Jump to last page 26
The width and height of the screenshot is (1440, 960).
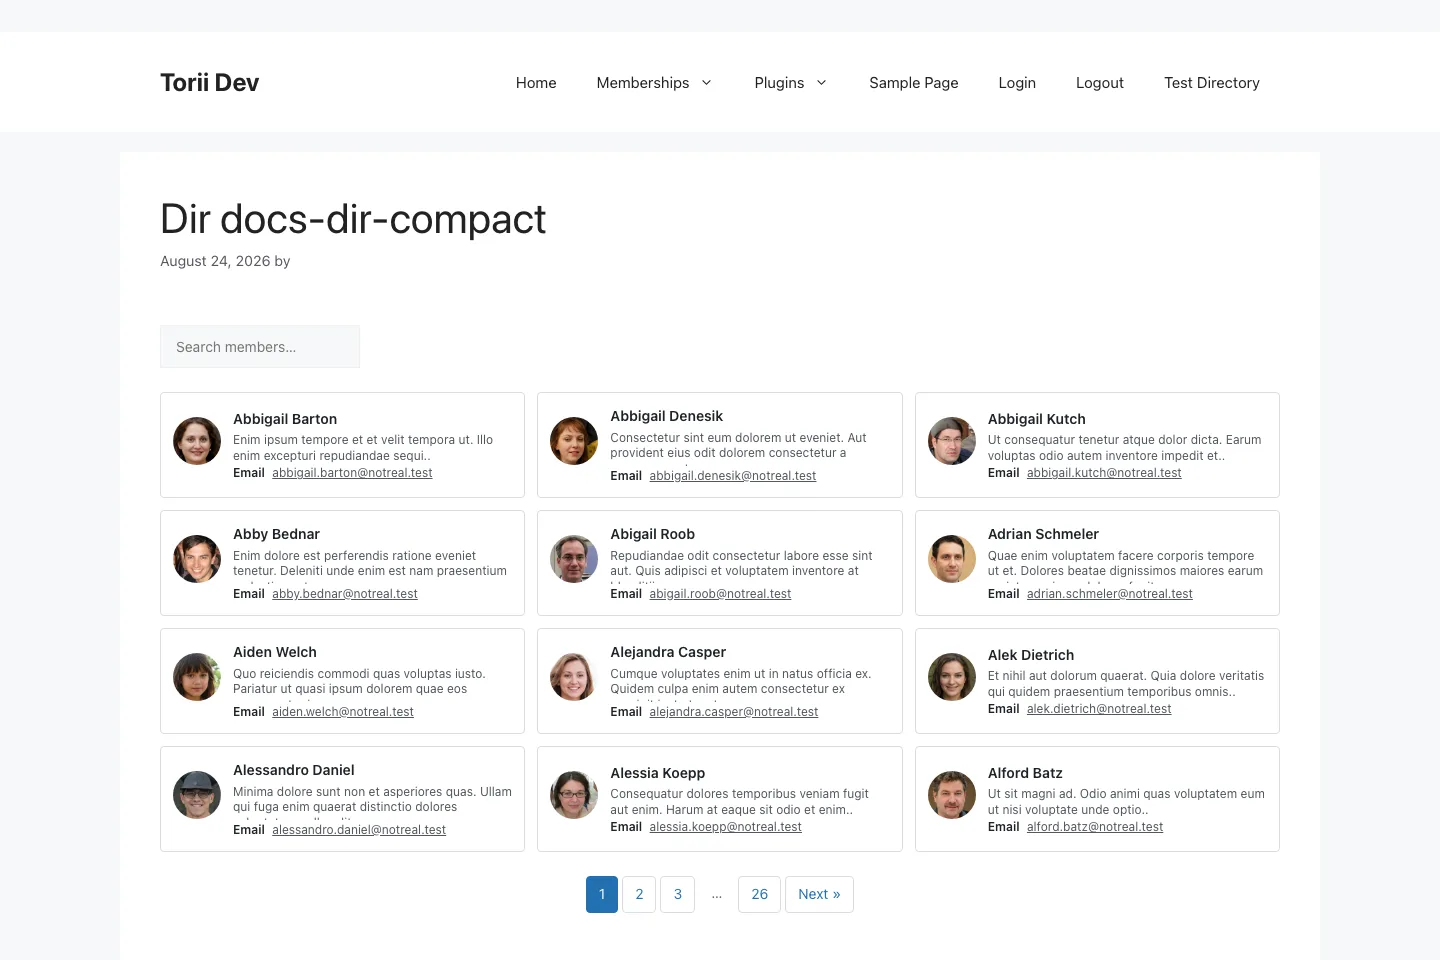(x=760, y=895)
